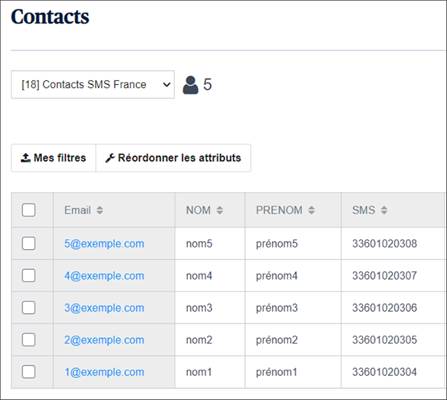Expand the list selector chevron arrow
The height and width of the screenshot is (400, 447).
(166, 85)
